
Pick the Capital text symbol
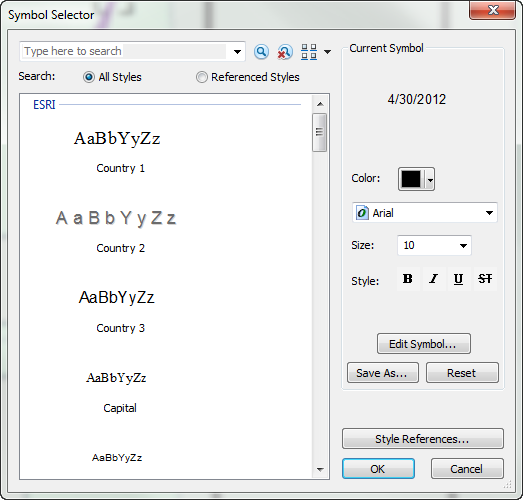pos(117,392)
